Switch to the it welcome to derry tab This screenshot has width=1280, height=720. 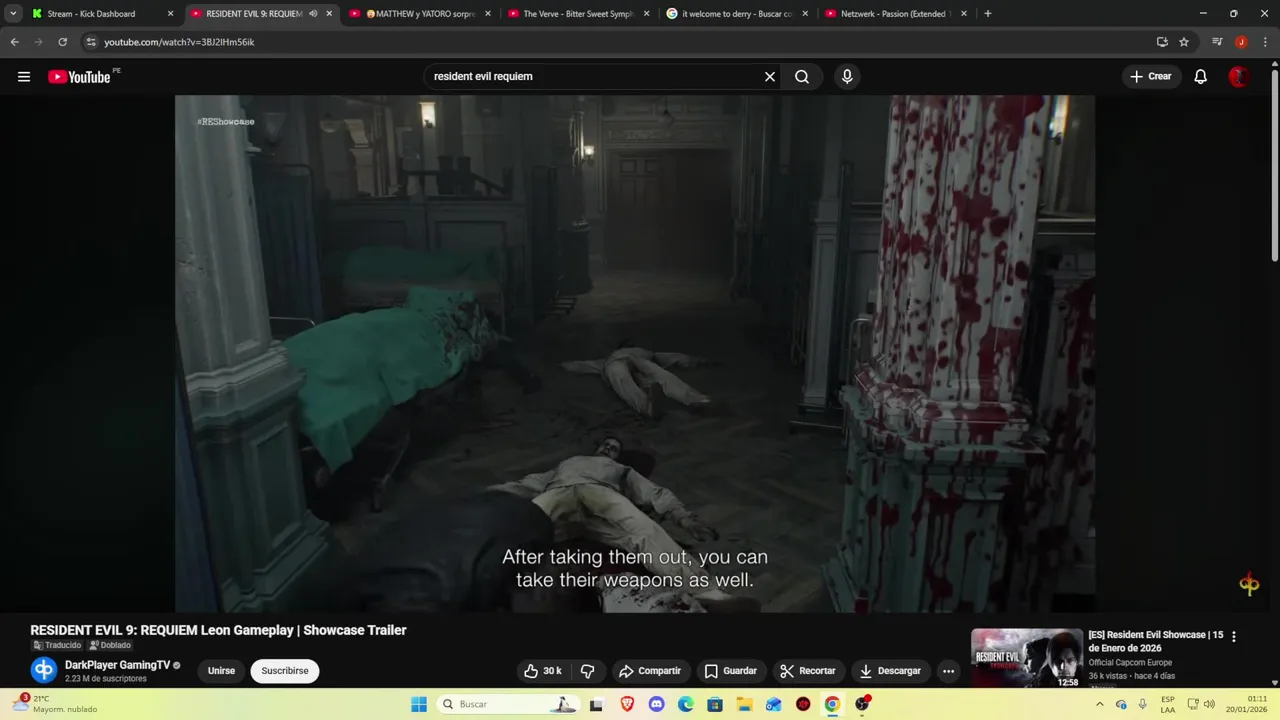pyautogui.click(x=737, y=14)
